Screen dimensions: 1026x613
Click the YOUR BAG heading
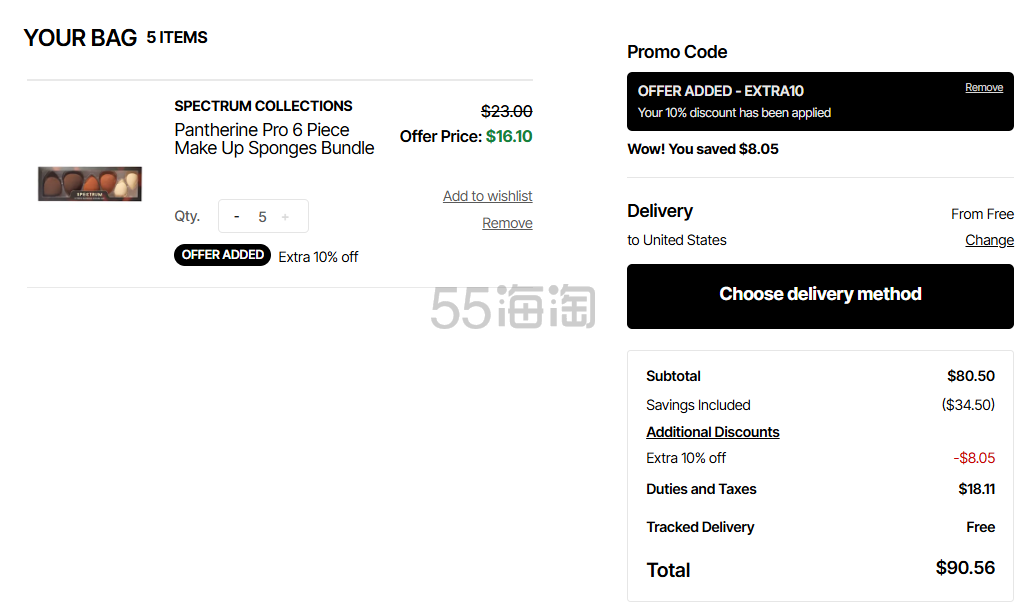80,38
